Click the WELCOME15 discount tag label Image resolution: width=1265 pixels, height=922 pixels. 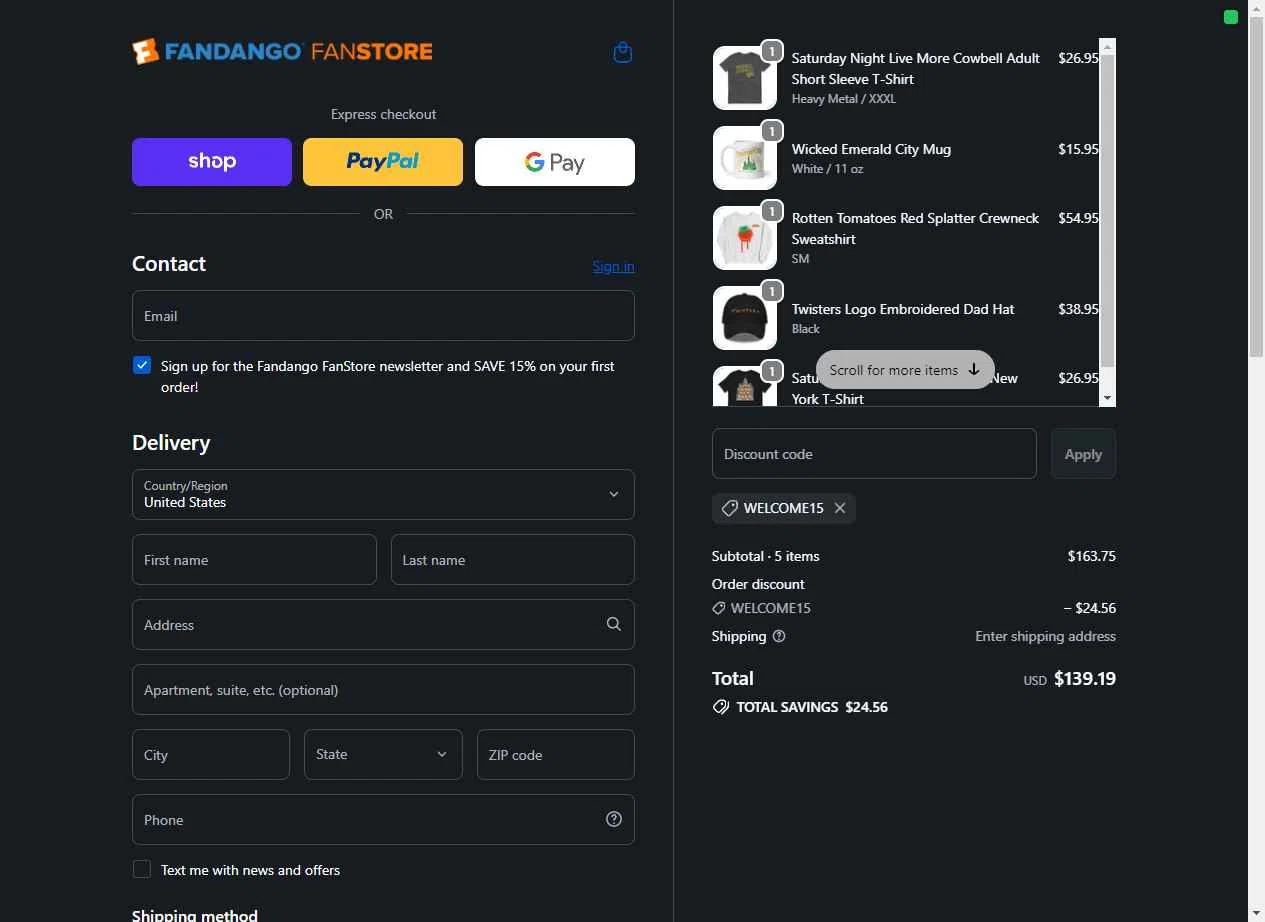click(784, 508)
